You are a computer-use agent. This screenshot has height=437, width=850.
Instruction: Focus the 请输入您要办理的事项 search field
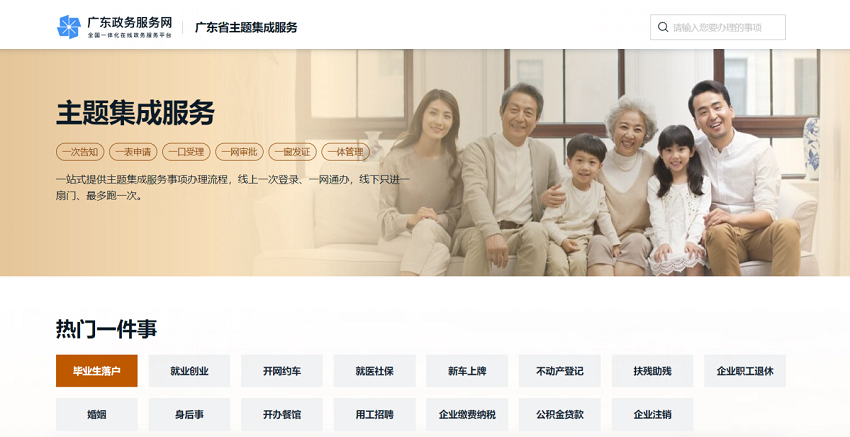pyautogui.click(x=718, y=27)
